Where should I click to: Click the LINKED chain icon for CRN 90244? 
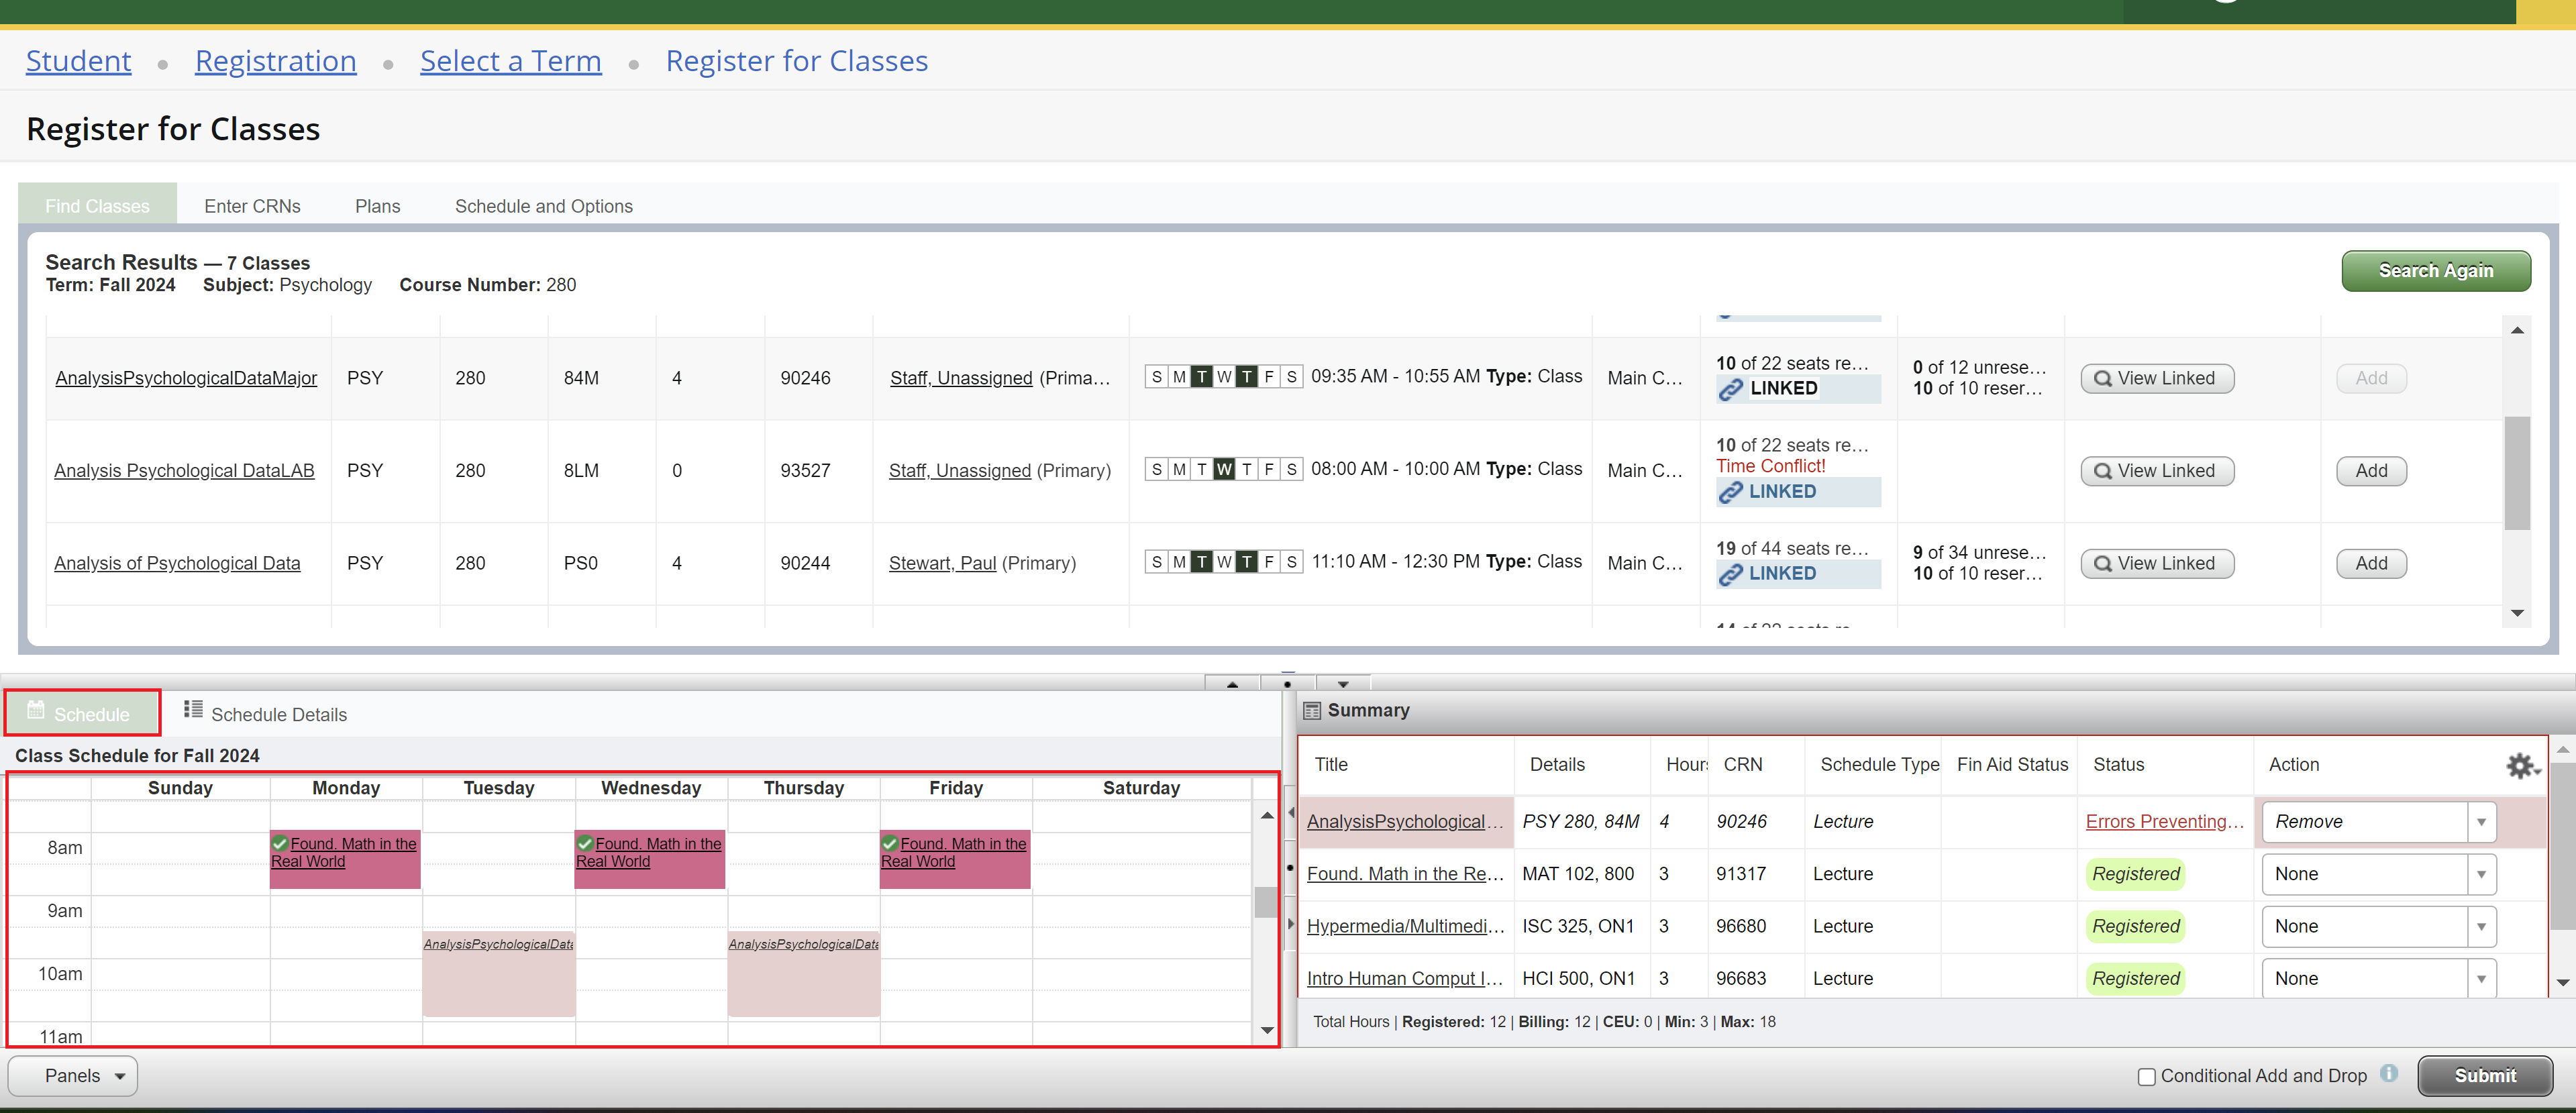point(1730,574)
